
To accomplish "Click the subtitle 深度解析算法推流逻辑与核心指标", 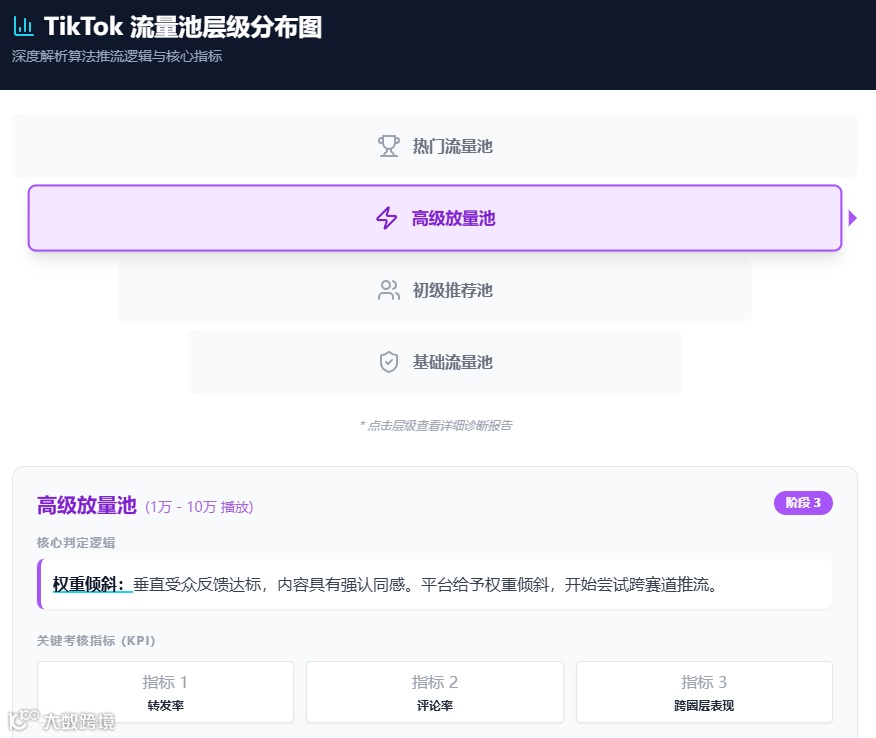I will [117, 56].
